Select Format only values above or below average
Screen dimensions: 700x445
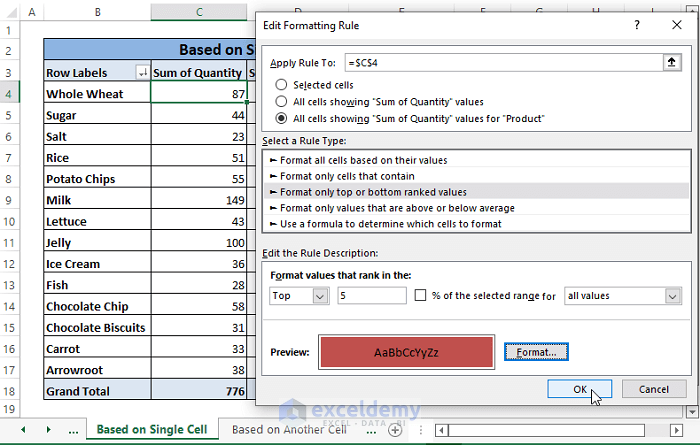pyautogui.click(x=476, y=208)
